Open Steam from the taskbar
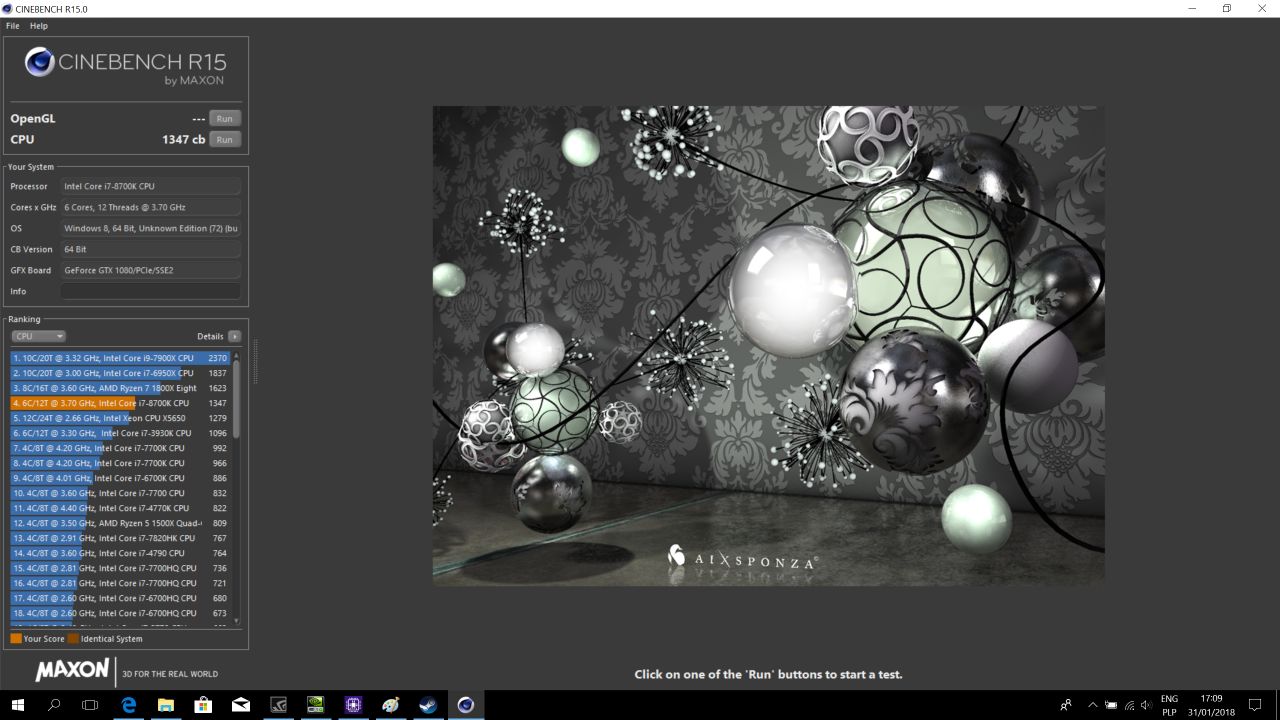1280x720 pixels. tap(428, 705)
